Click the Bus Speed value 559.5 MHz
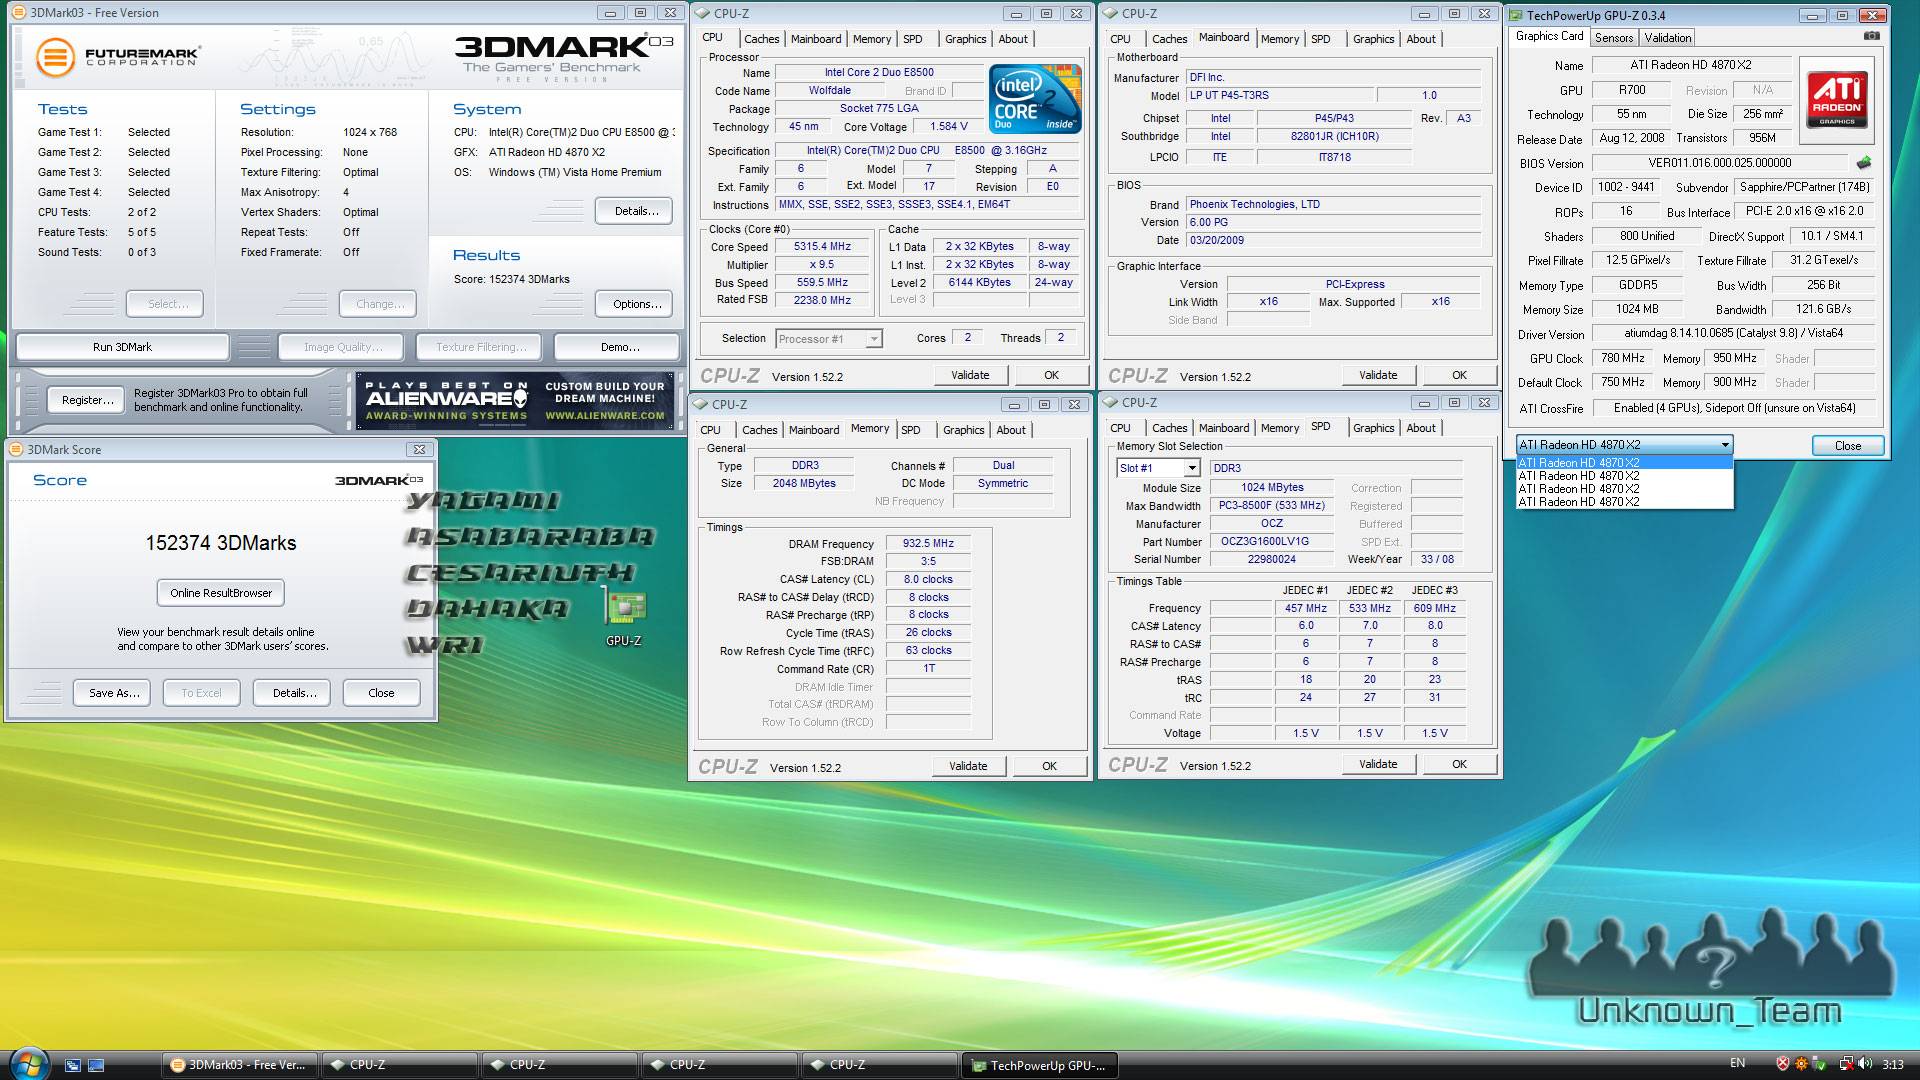 coord(822,282)
